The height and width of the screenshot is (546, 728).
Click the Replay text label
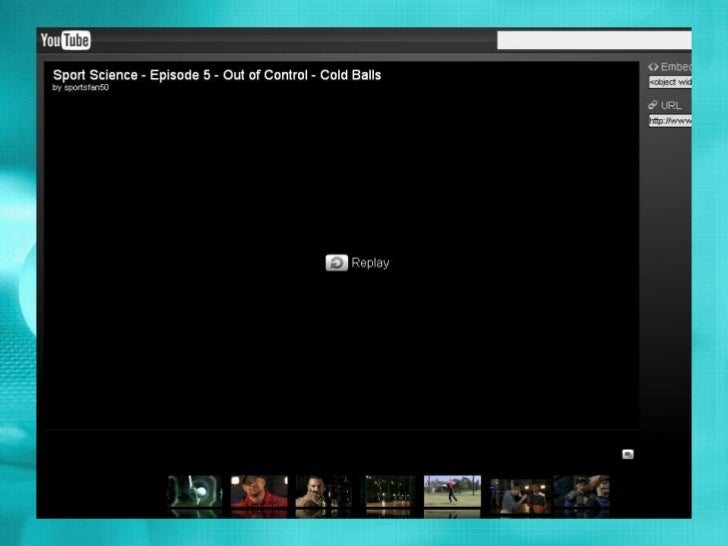click(370, 263)
